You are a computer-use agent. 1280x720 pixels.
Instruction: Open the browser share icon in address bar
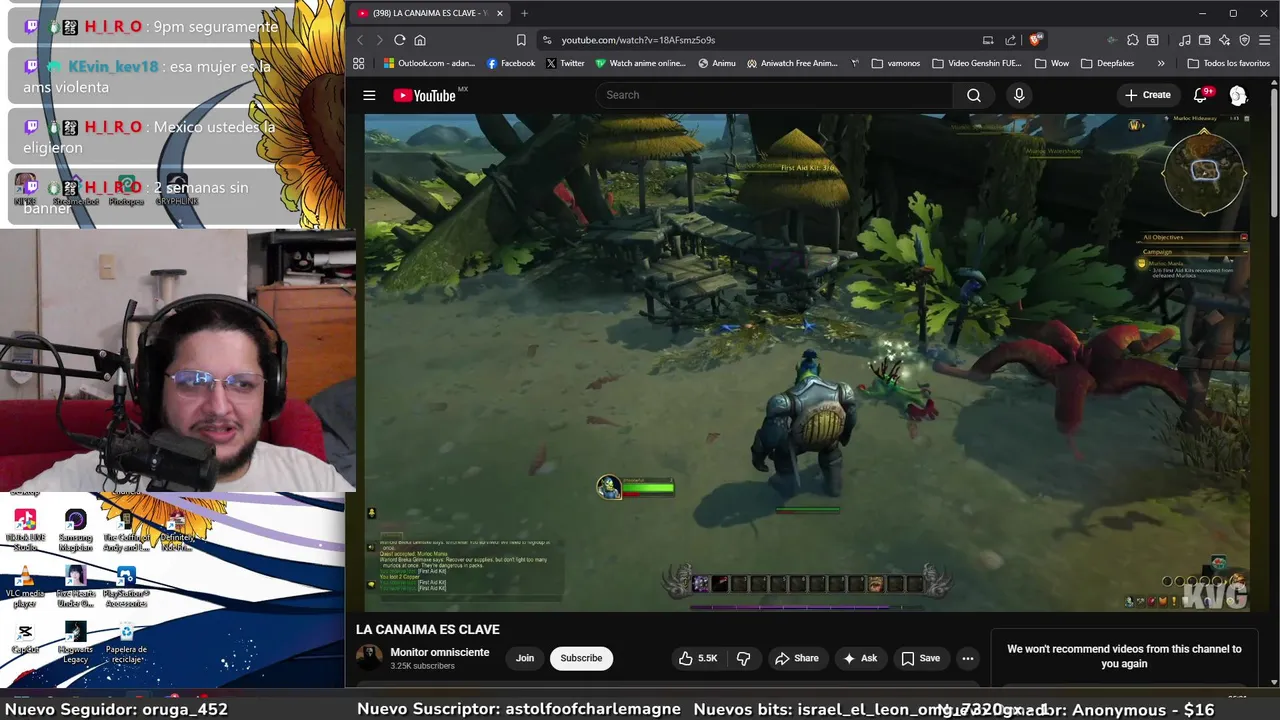coord(1010,40)
